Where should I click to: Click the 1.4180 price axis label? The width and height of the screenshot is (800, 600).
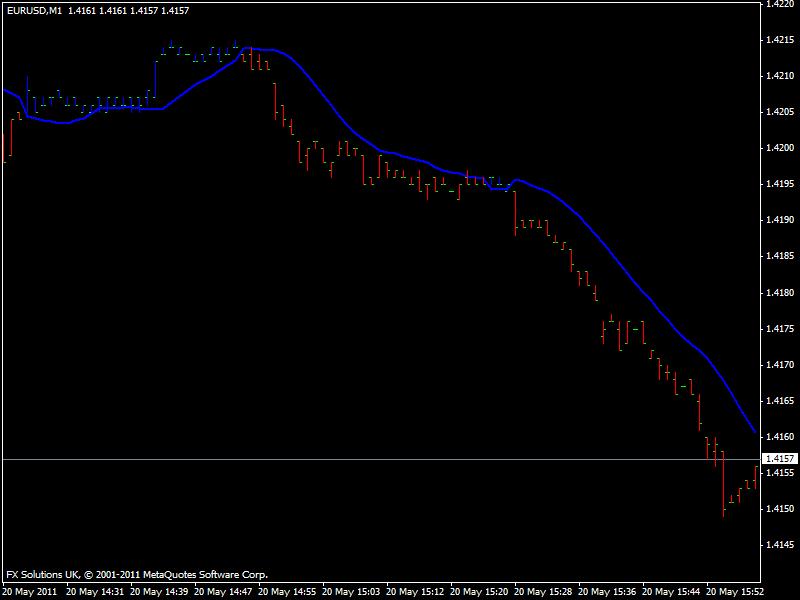point(780,293)
